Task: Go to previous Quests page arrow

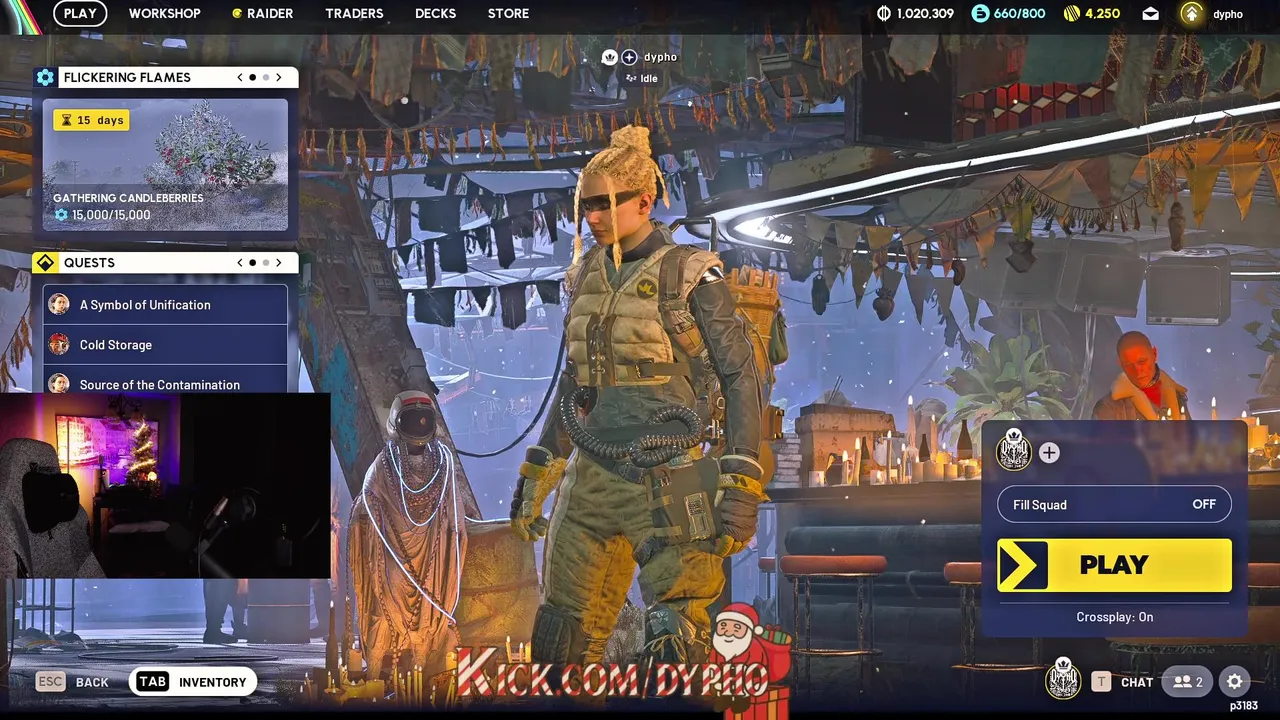Action: pyautogui.click(x=240, y=262)
